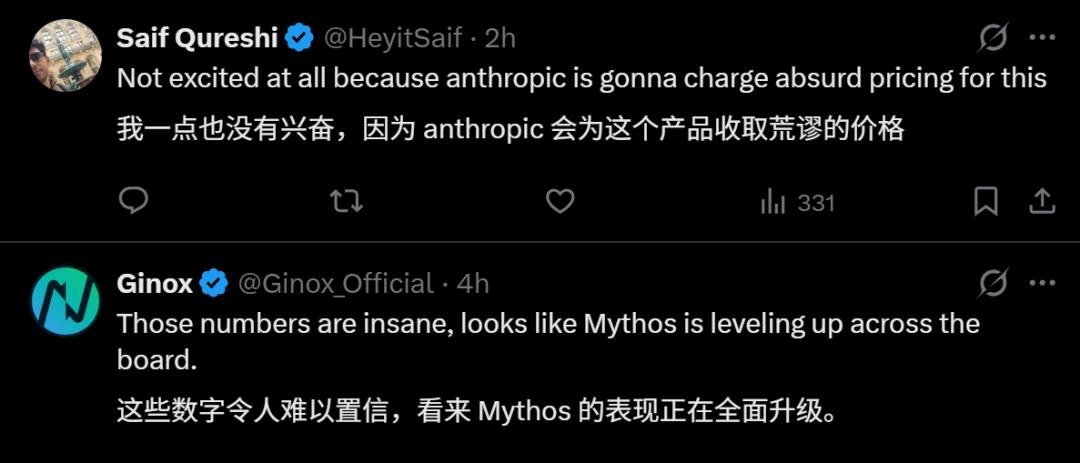This screenshot has width=1080, height=463.
Task: Click the Saif Qureshi display name
Action: 197,38
